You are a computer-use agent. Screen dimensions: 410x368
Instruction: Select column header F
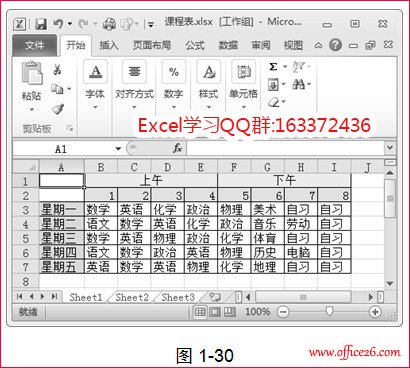coord(234,167)
